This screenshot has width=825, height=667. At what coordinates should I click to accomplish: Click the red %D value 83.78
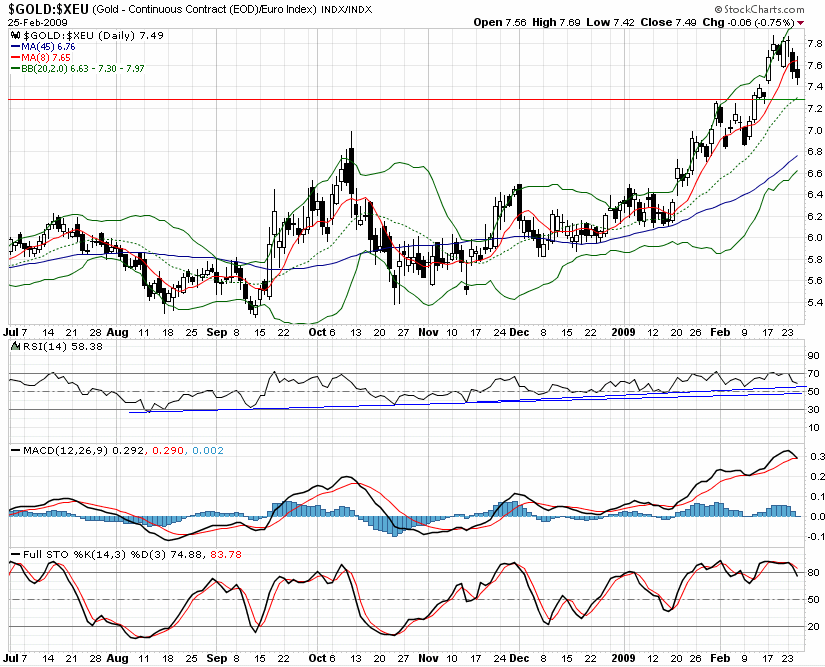[226, 554]
